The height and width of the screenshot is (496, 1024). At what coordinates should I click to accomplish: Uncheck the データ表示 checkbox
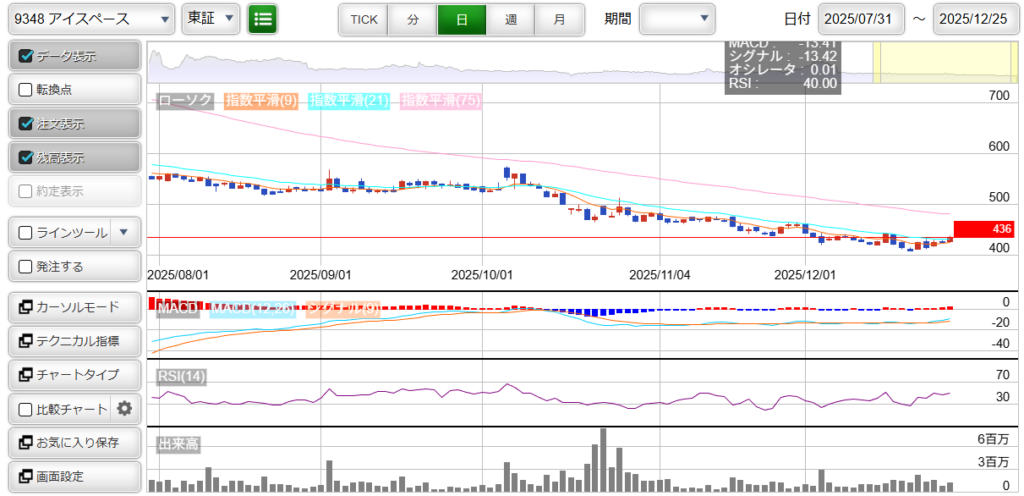(x=27, y=56)
